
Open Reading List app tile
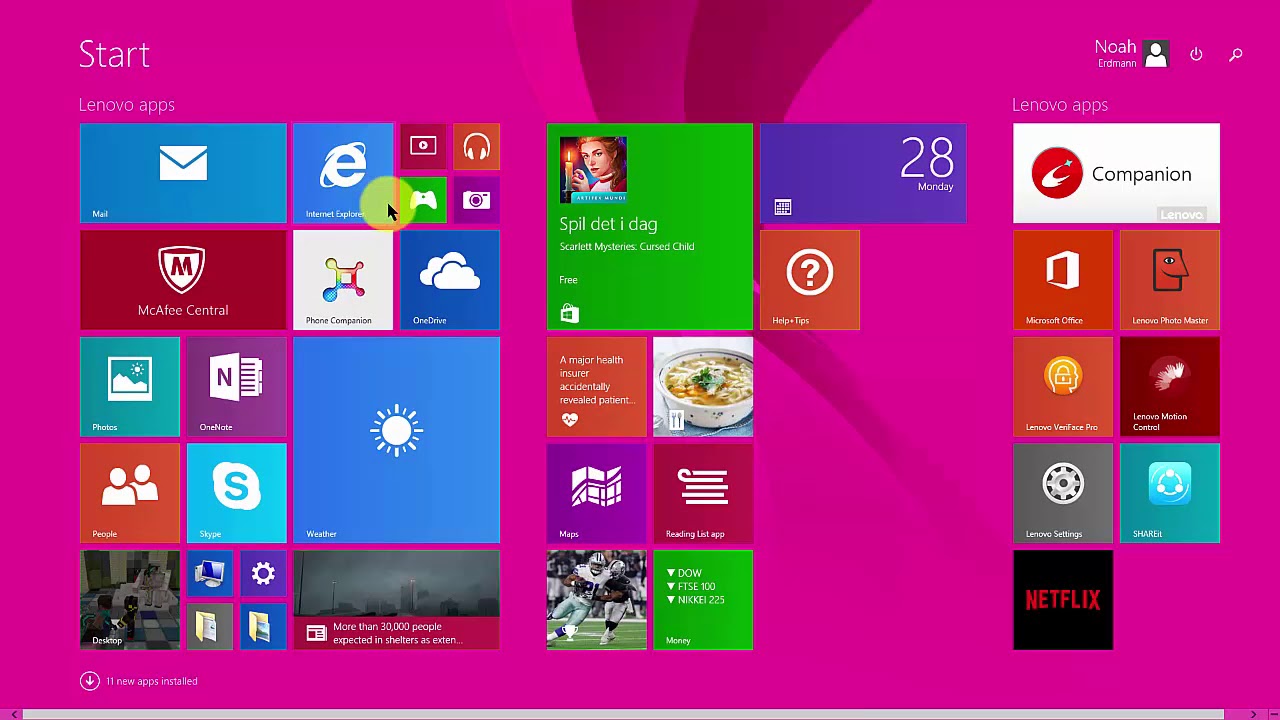coord(703,493)
